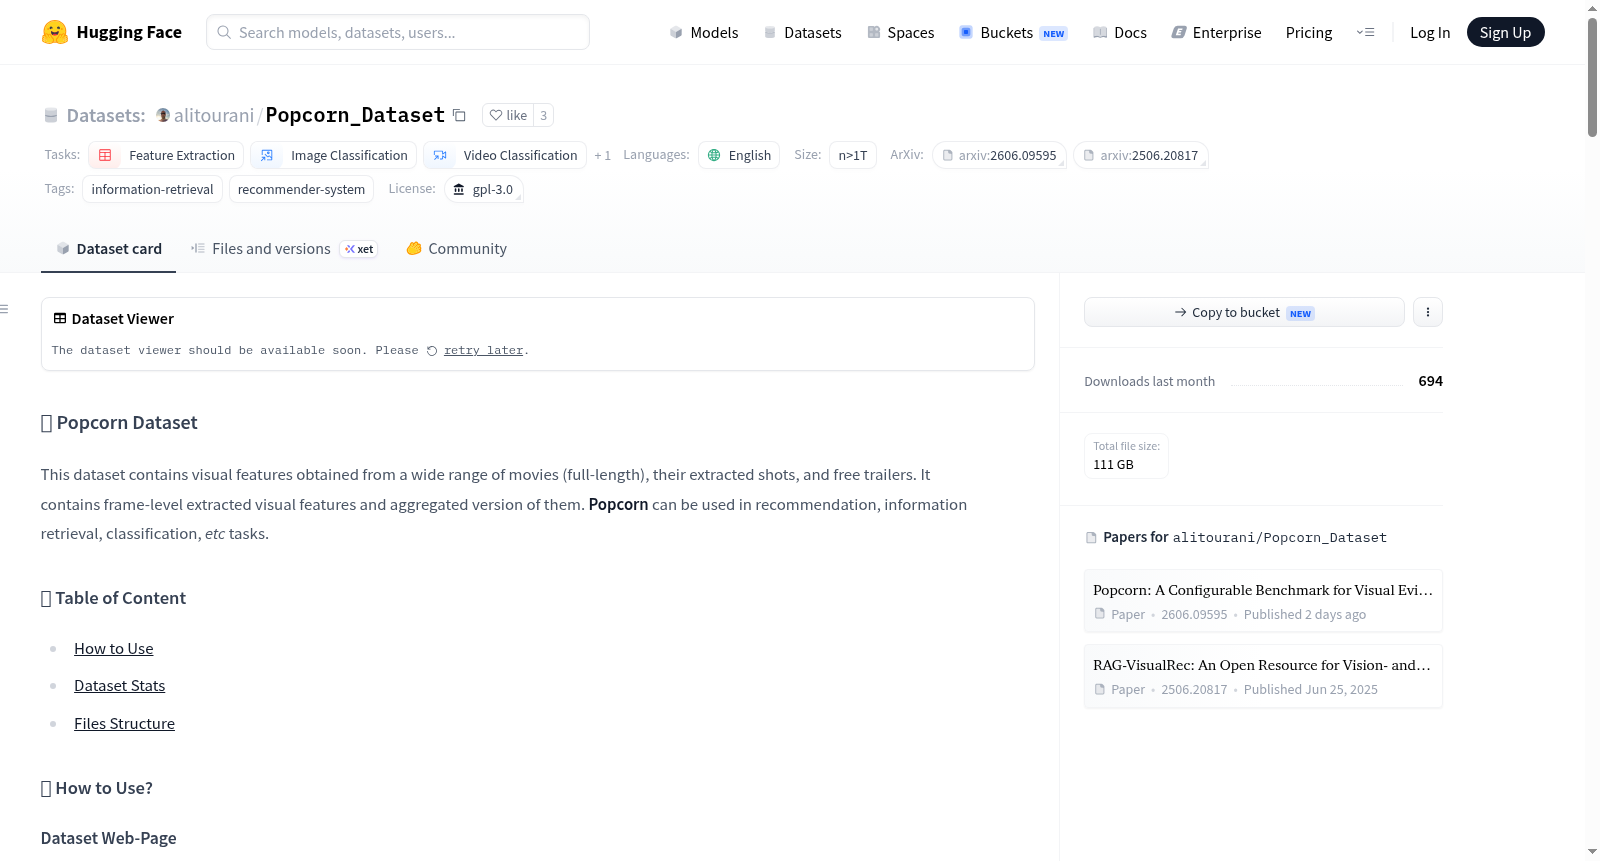This screenshot has height=861, width=1600.
Task: Click the Popcorn_Dataset title
Action: point(355,115)
